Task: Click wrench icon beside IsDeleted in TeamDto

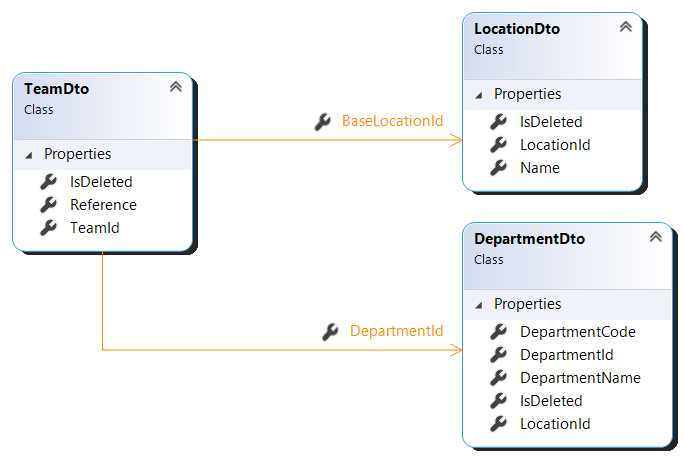Action: click(48, 182)
